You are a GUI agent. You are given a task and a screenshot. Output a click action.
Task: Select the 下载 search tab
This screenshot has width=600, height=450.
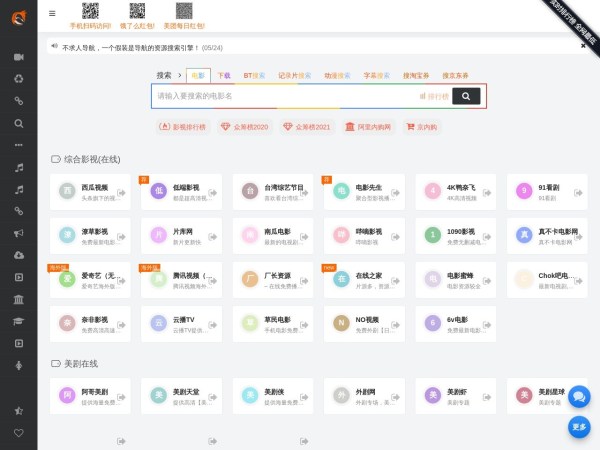(224, 75)
